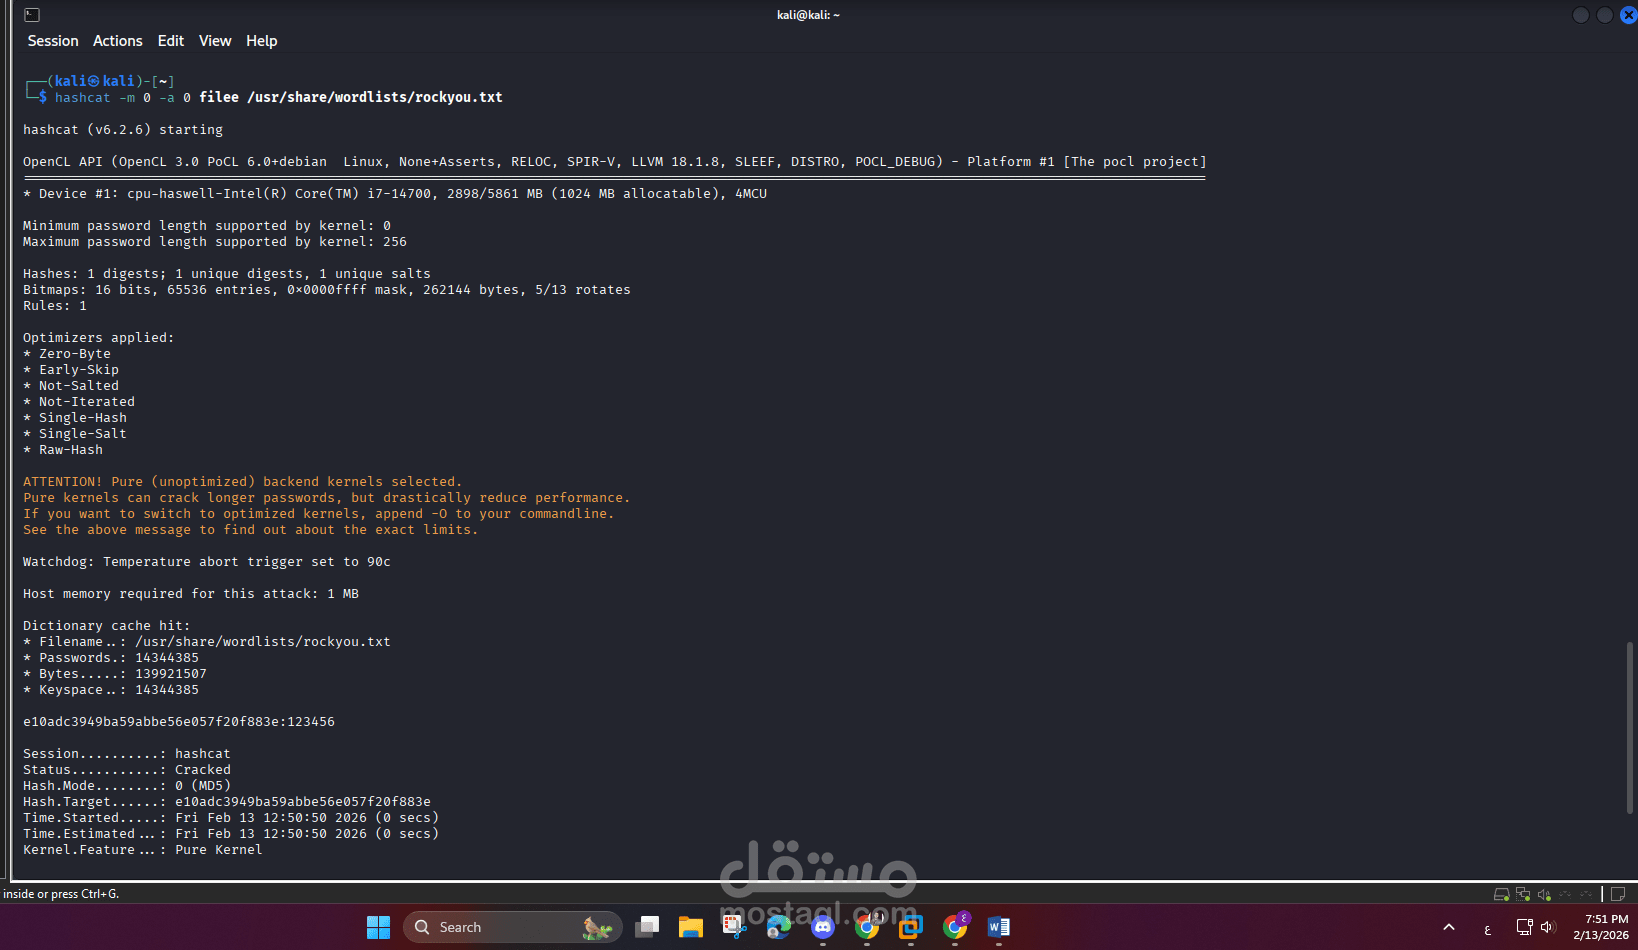This screenshot has height=950, width=1638.
Task: Click the "Kernel.Feature ...: Pure Kernel" line
Action: pyautogui.click(x=143, y=850)
